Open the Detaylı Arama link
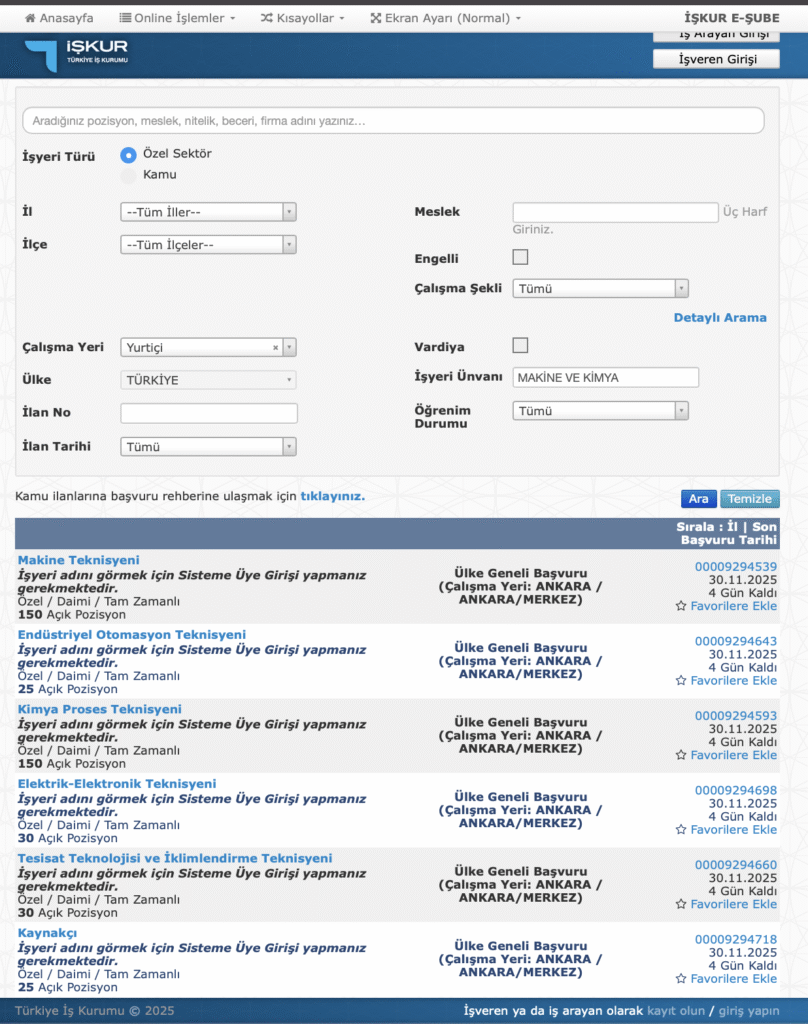The height and width of the screenshot is (1024, 808). click(719, 318)
